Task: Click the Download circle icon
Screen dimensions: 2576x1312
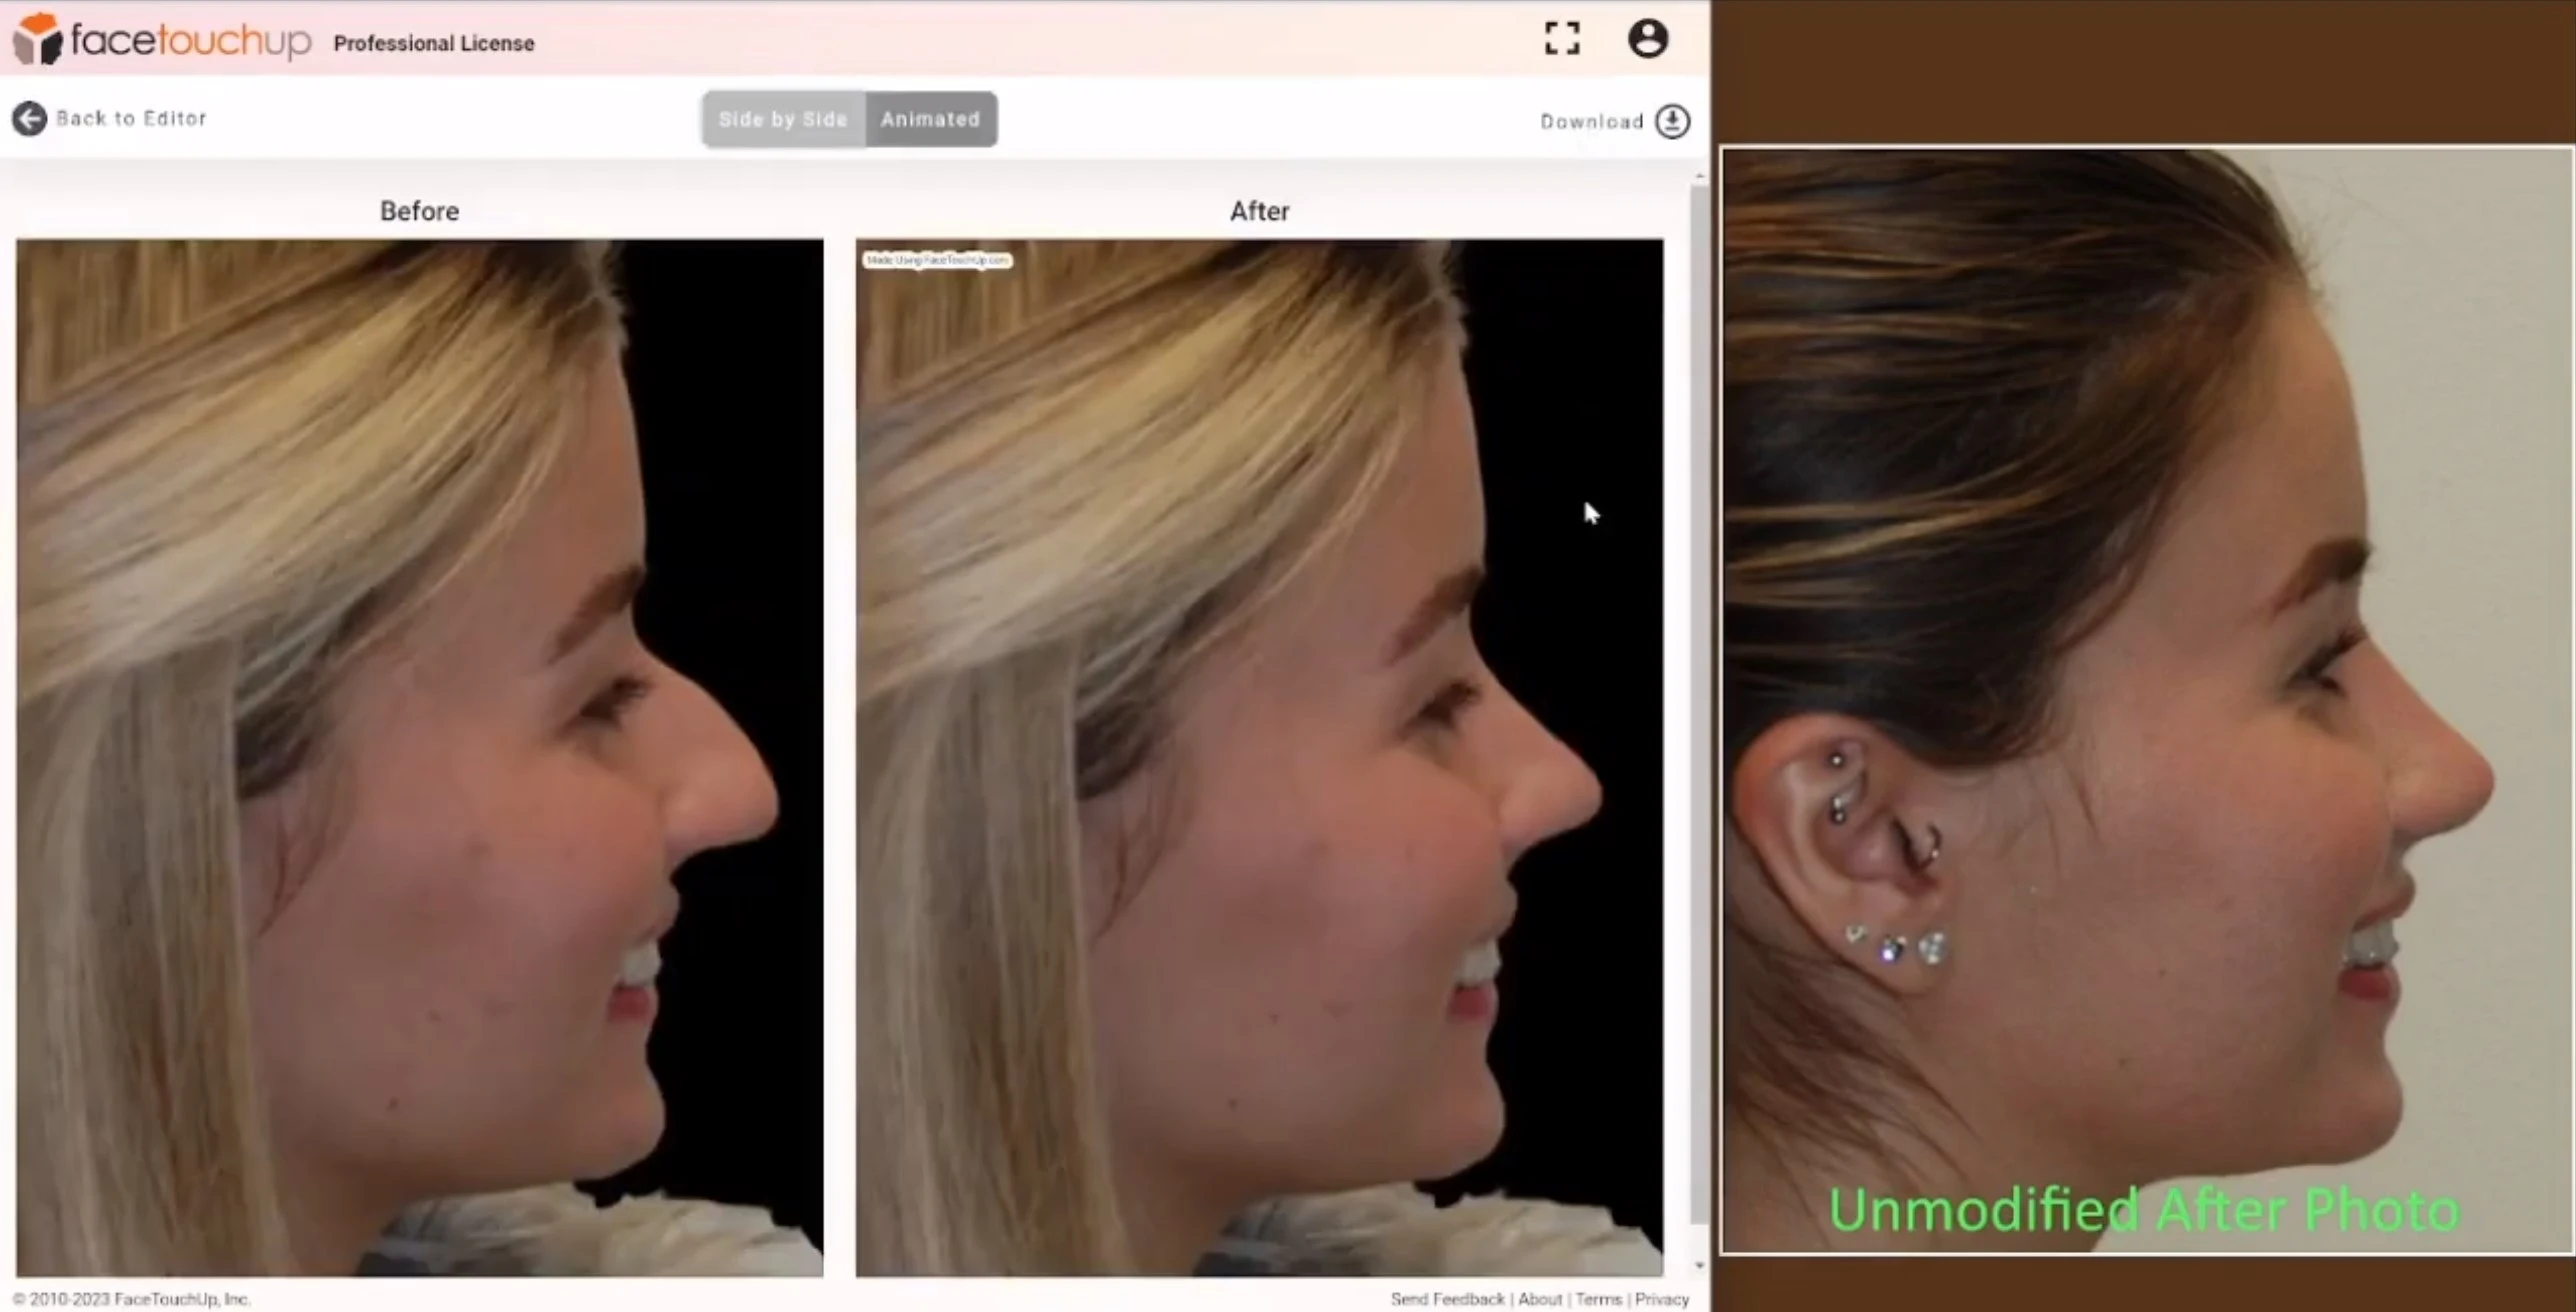Action: coord(1672,120)
